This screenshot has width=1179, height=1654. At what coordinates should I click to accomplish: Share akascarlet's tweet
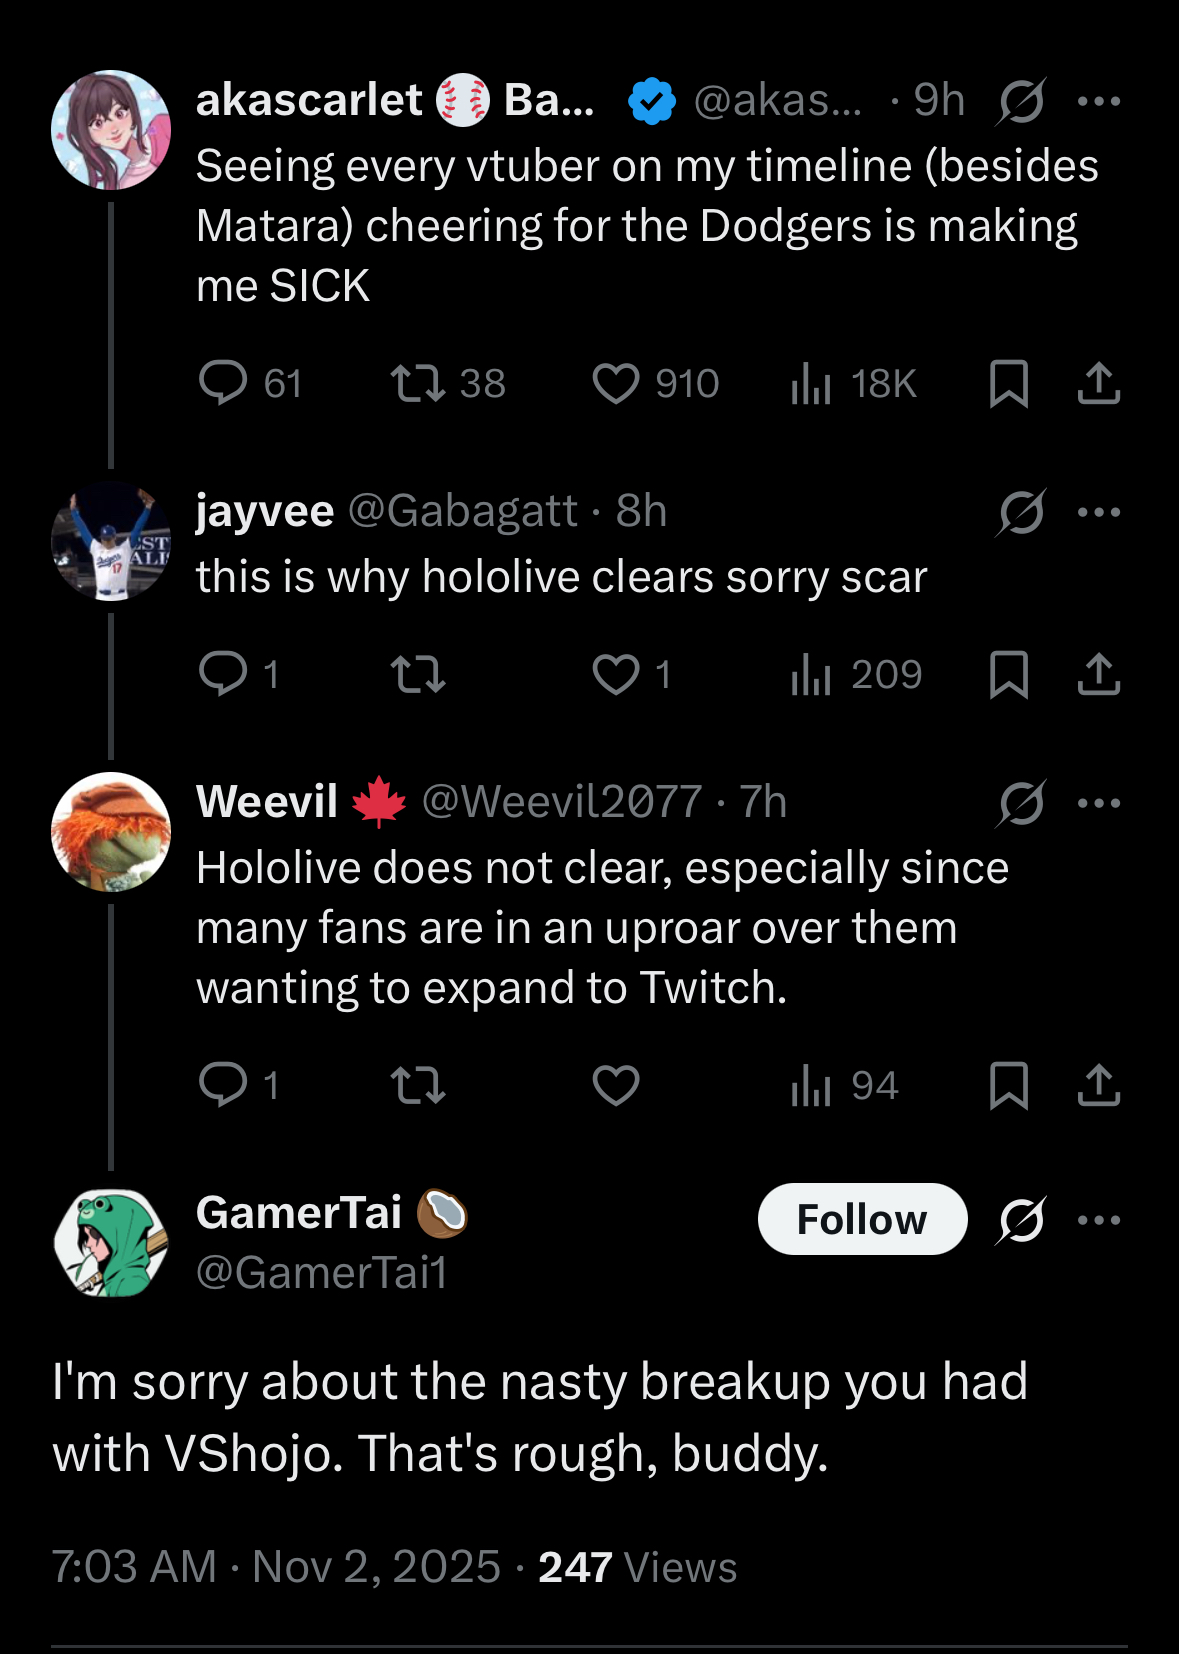tap(1098, 383)
